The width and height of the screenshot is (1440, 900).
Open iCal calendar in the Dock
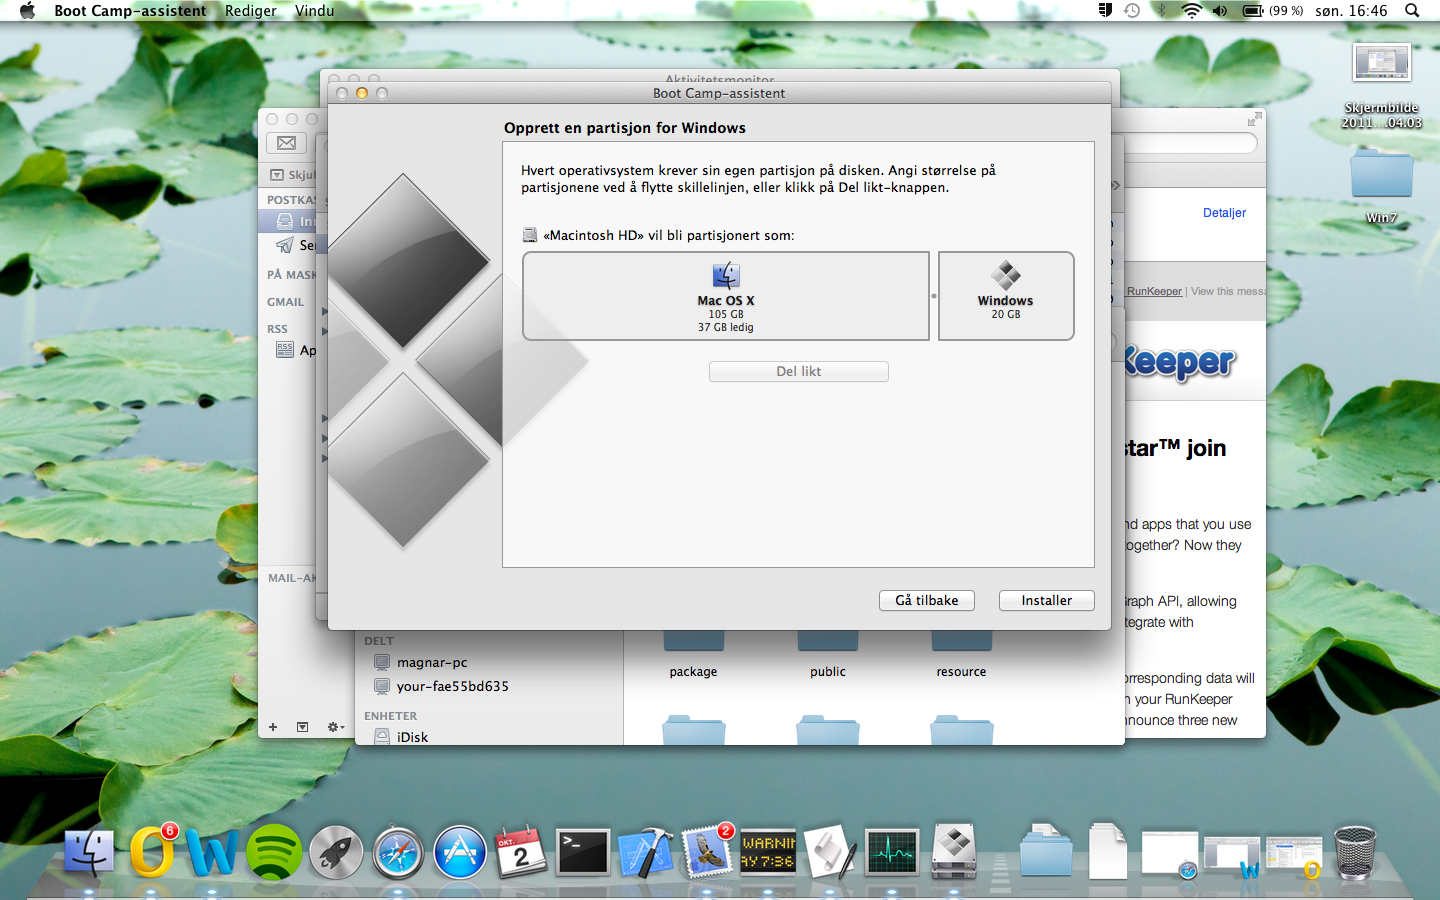(521, 852)
